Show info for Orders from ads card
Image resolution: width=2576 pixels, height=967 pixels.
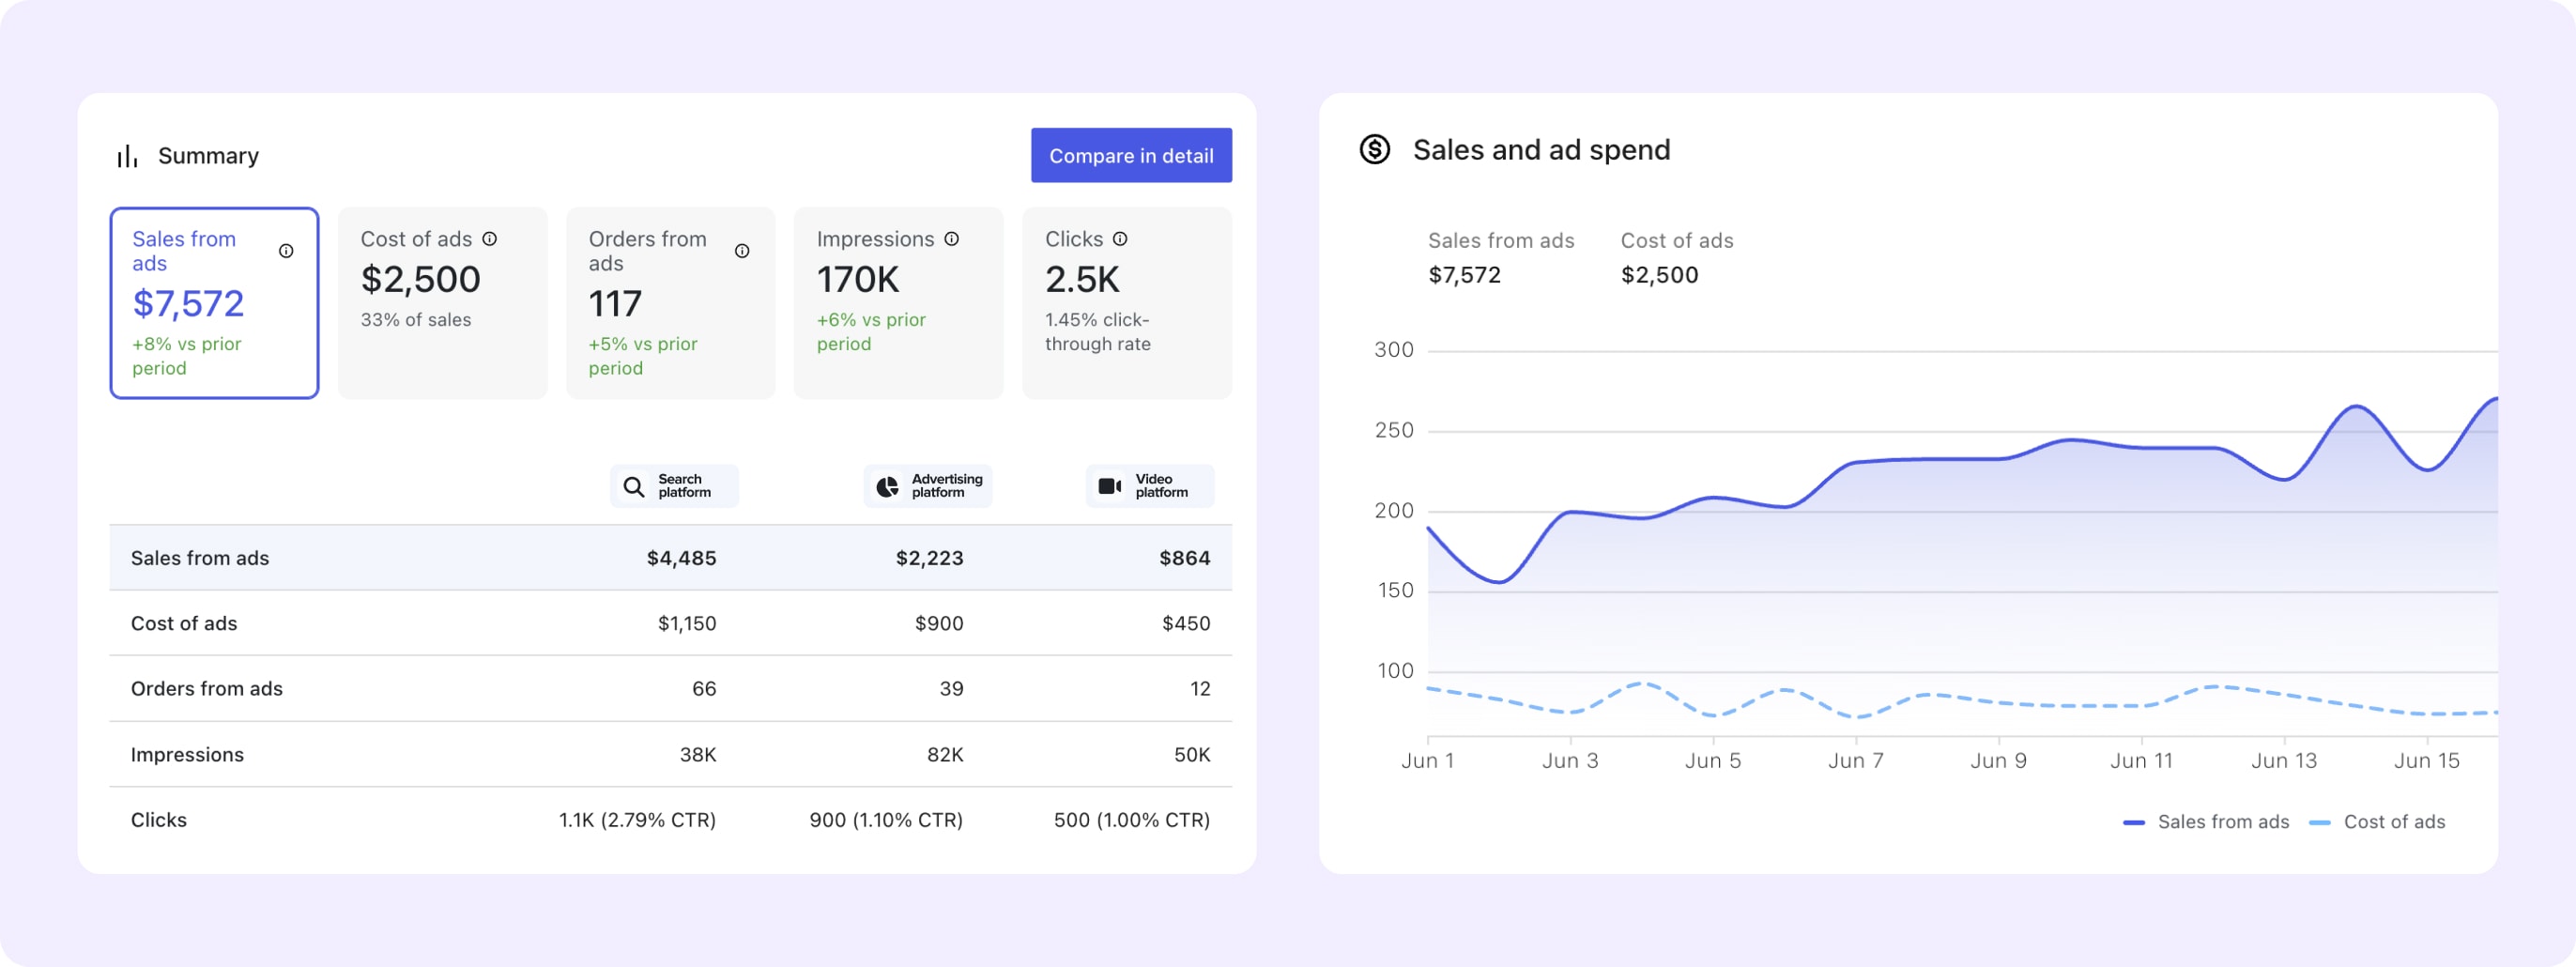(742, 251)
